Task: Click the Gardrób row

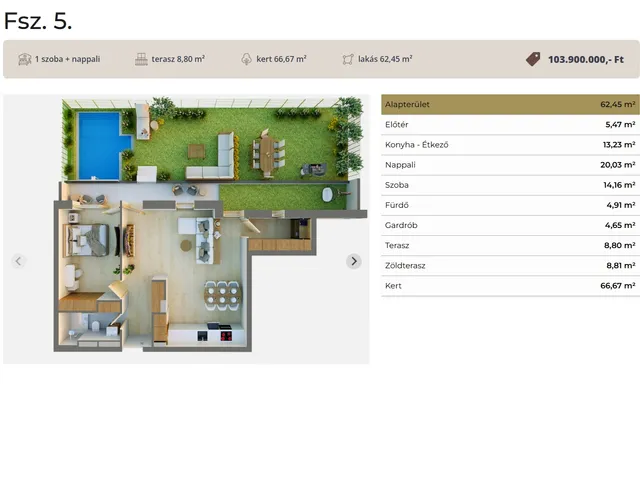Action: click(x=510, y=226)
